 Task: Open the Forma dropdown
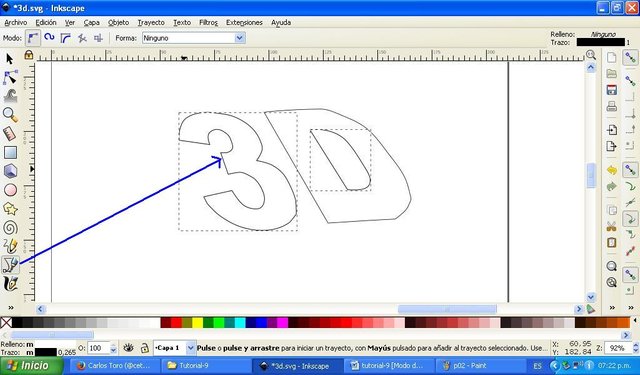pos(193,38)
